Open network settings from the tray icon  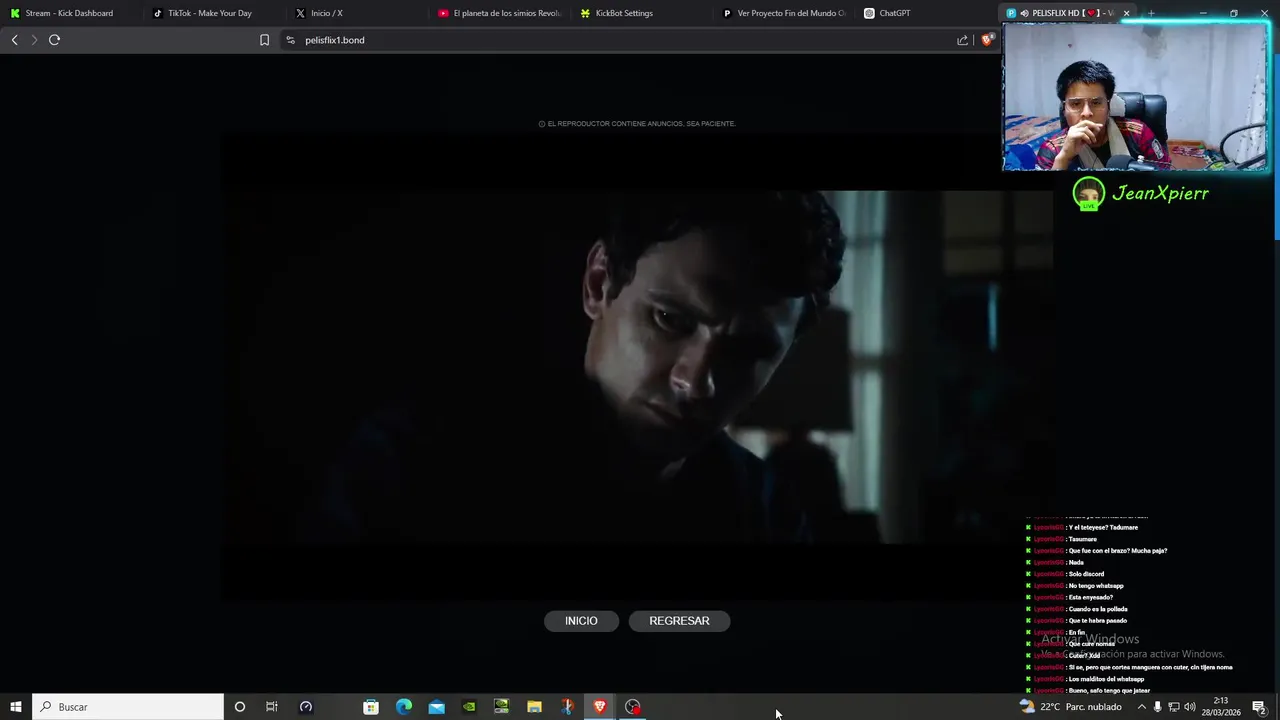tap(1174, 707)
